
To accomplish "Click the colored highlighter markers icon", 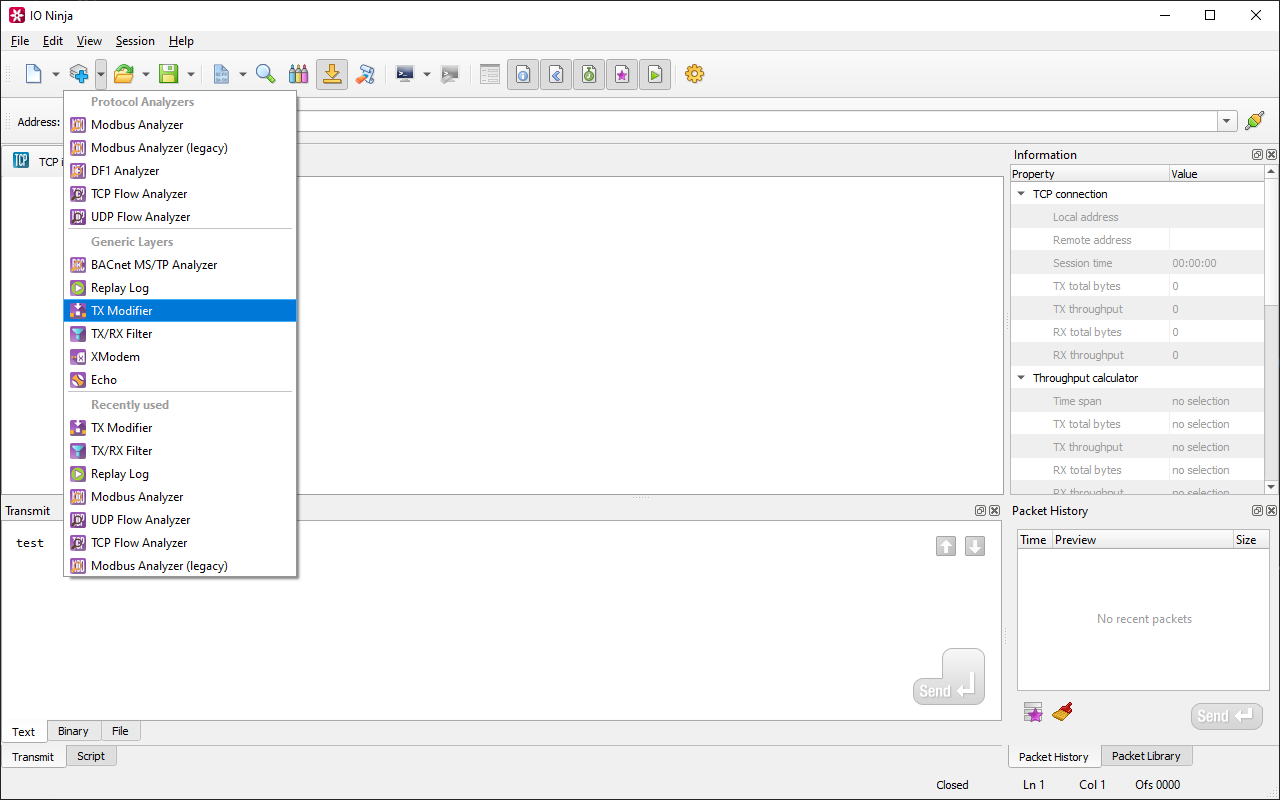I will (298, 74).
